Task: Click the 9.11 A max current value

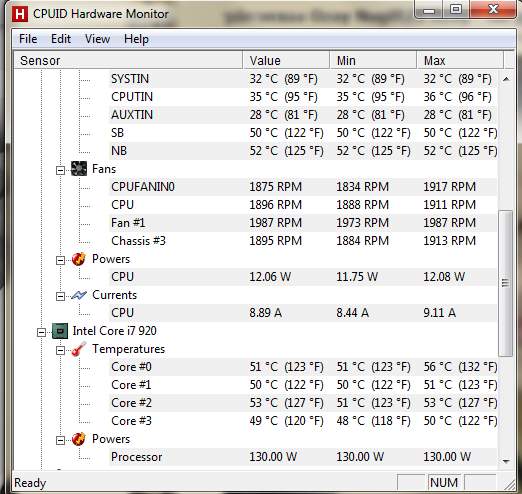Action: (x=439, y=313)
